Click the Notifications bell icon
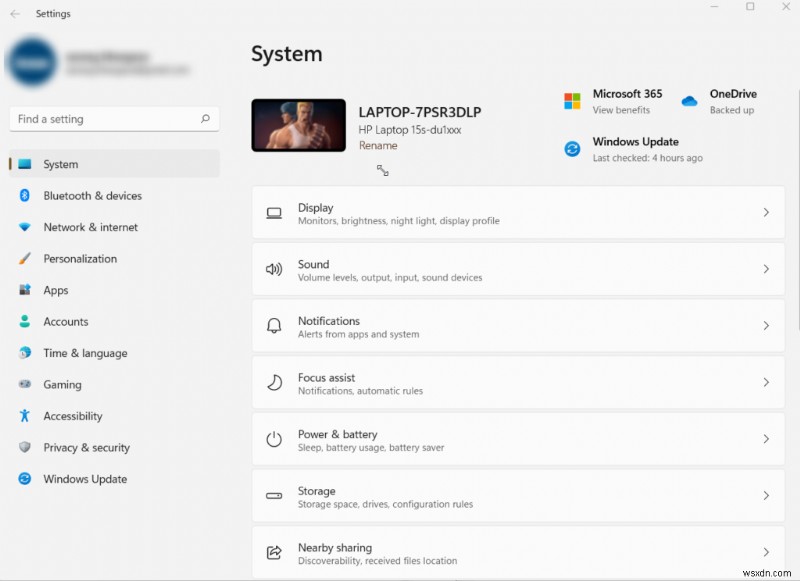The height and width of the screenshot is (581, 800). pos(273,326)
